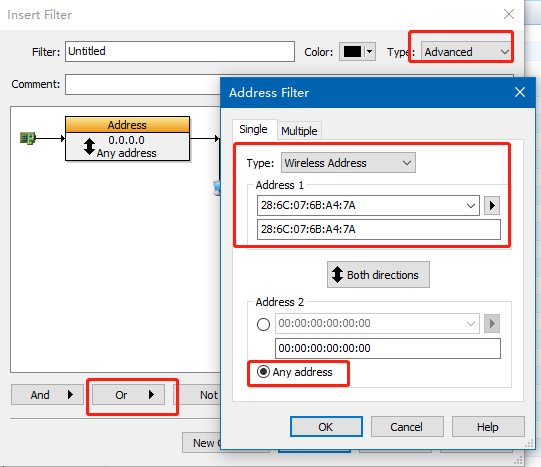Click the 0.0.0.0 text in Address node
The image size is (541, 467).
[126, 140]
